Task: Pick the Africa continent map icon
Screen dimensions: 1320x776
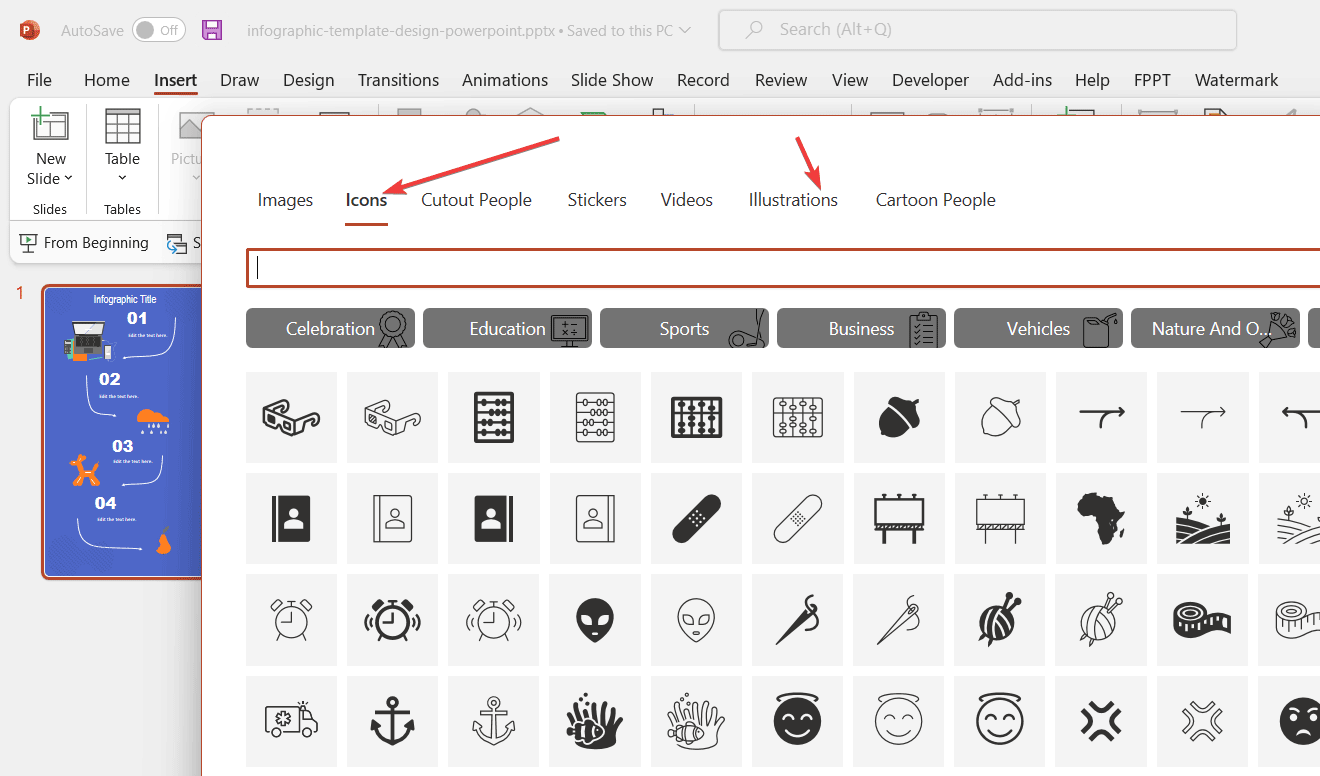Action: (x=1101, y=519)
